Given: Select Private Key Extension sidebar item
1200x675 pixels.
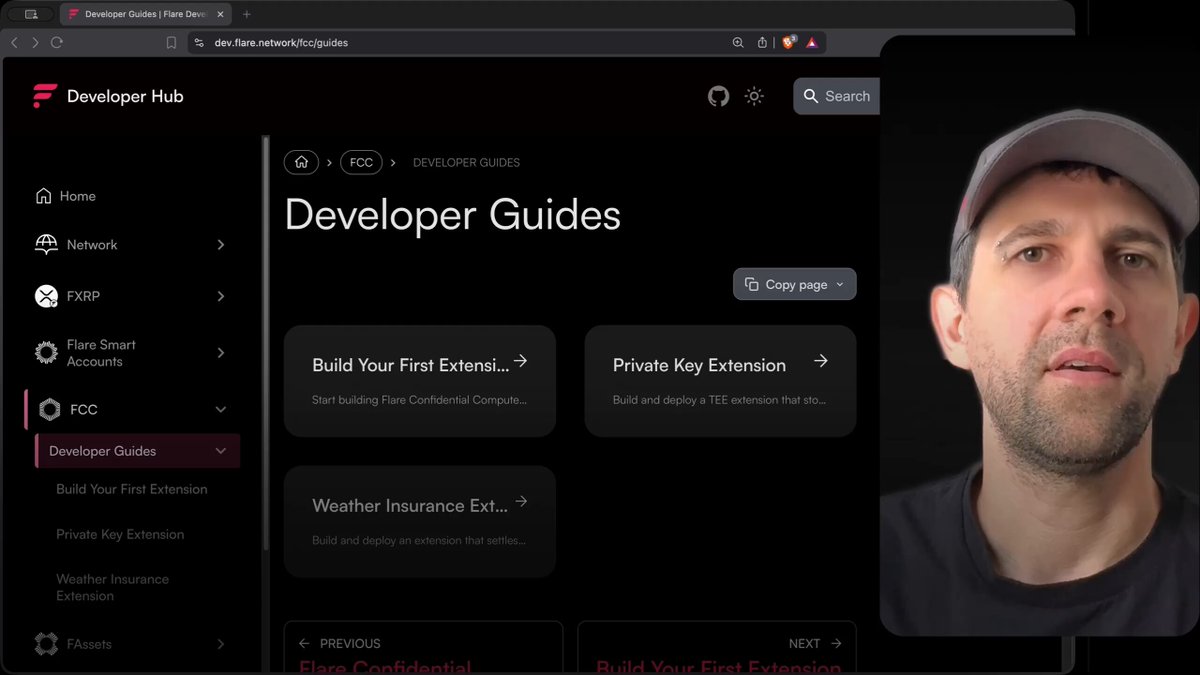Looking at the screenshot, I should pos(120,534).
